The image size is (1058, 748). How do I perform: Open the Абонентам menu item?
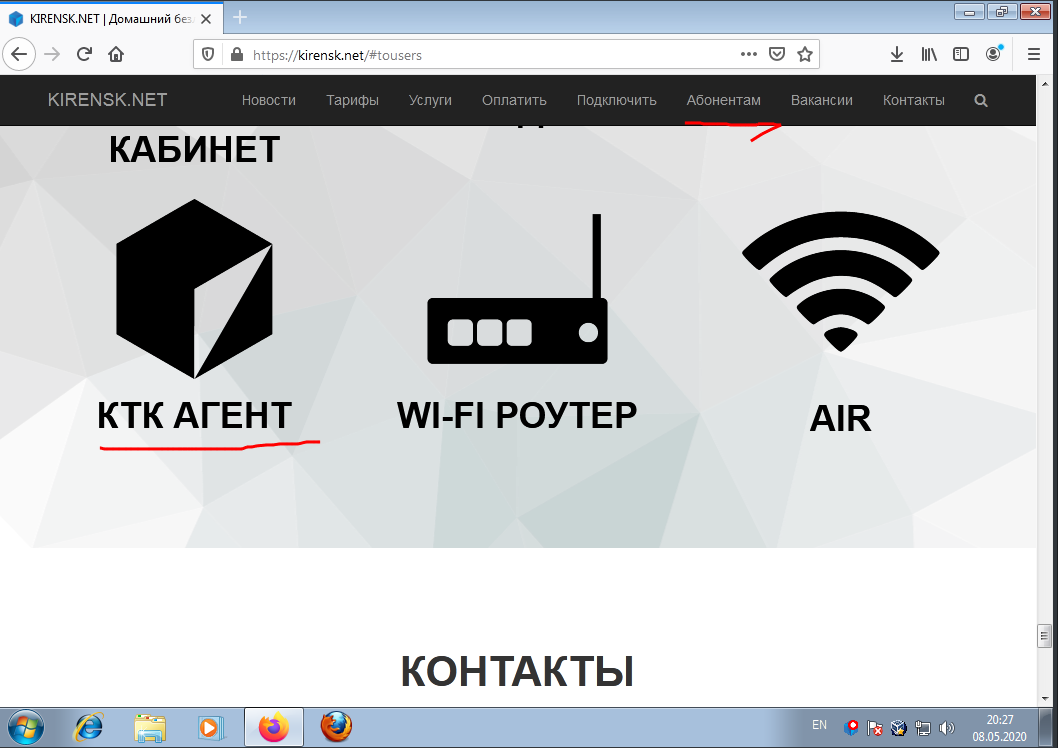pyautogui.click(x=723, y=100)
